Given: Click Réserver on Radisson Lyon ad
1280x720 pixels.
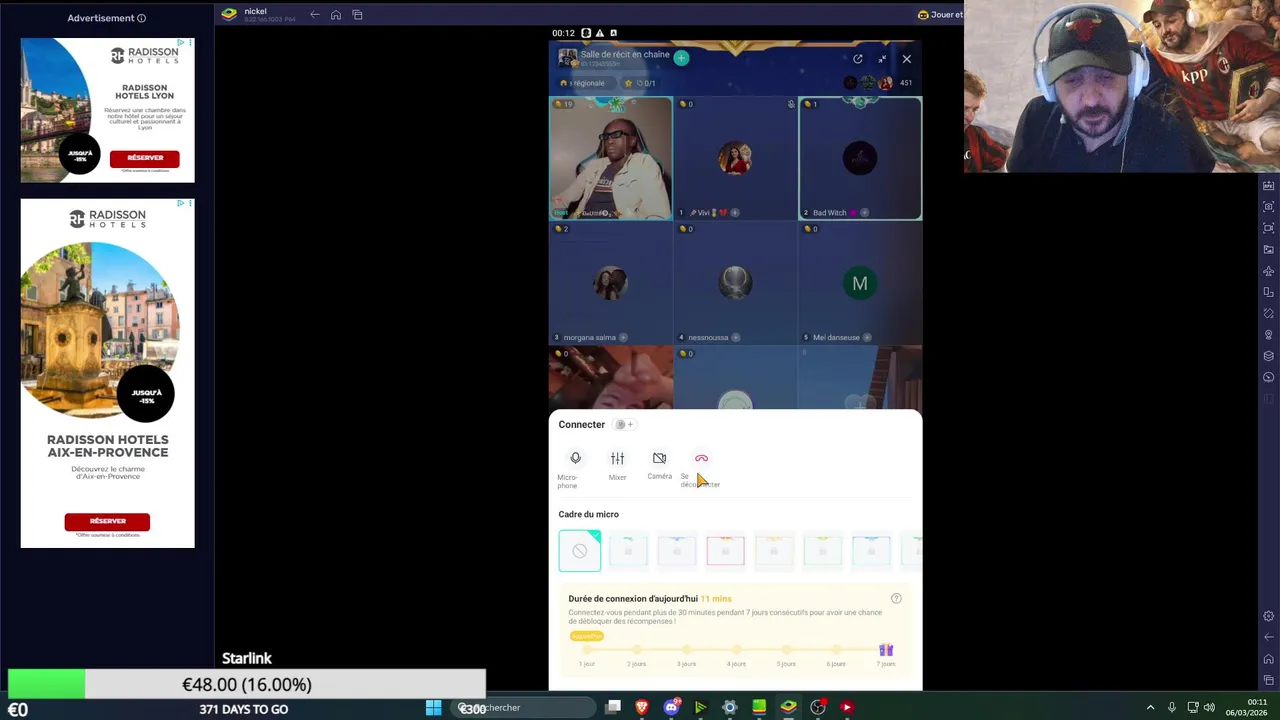Looking at the screenshot, I should click(x=145, y=158).
